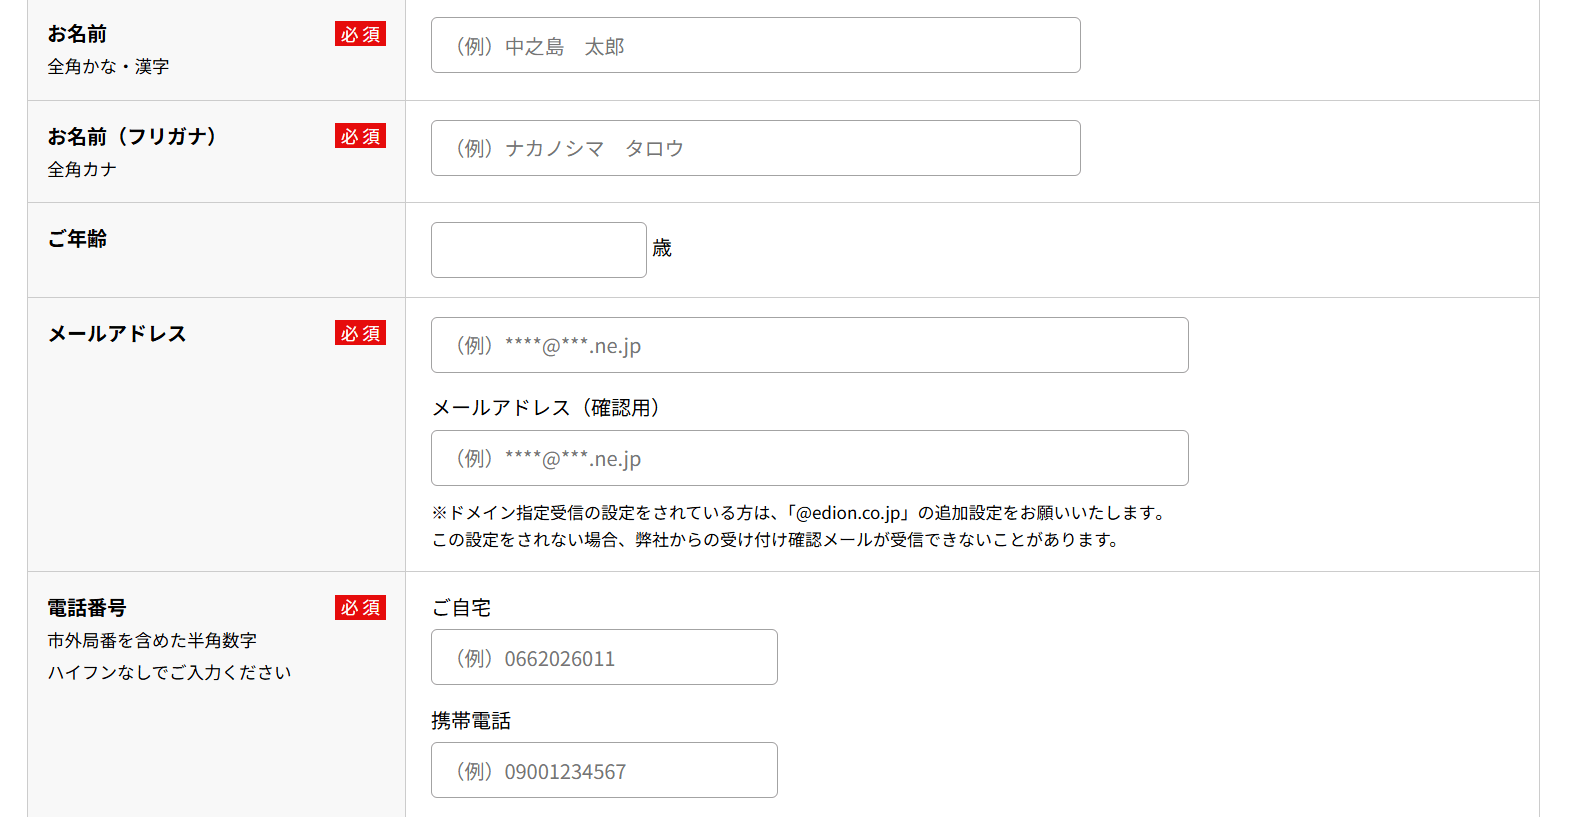Click the 必須 badge beside お名前
The width and height of the screenshot is (1580, 817).
click(x=360, y=35)
